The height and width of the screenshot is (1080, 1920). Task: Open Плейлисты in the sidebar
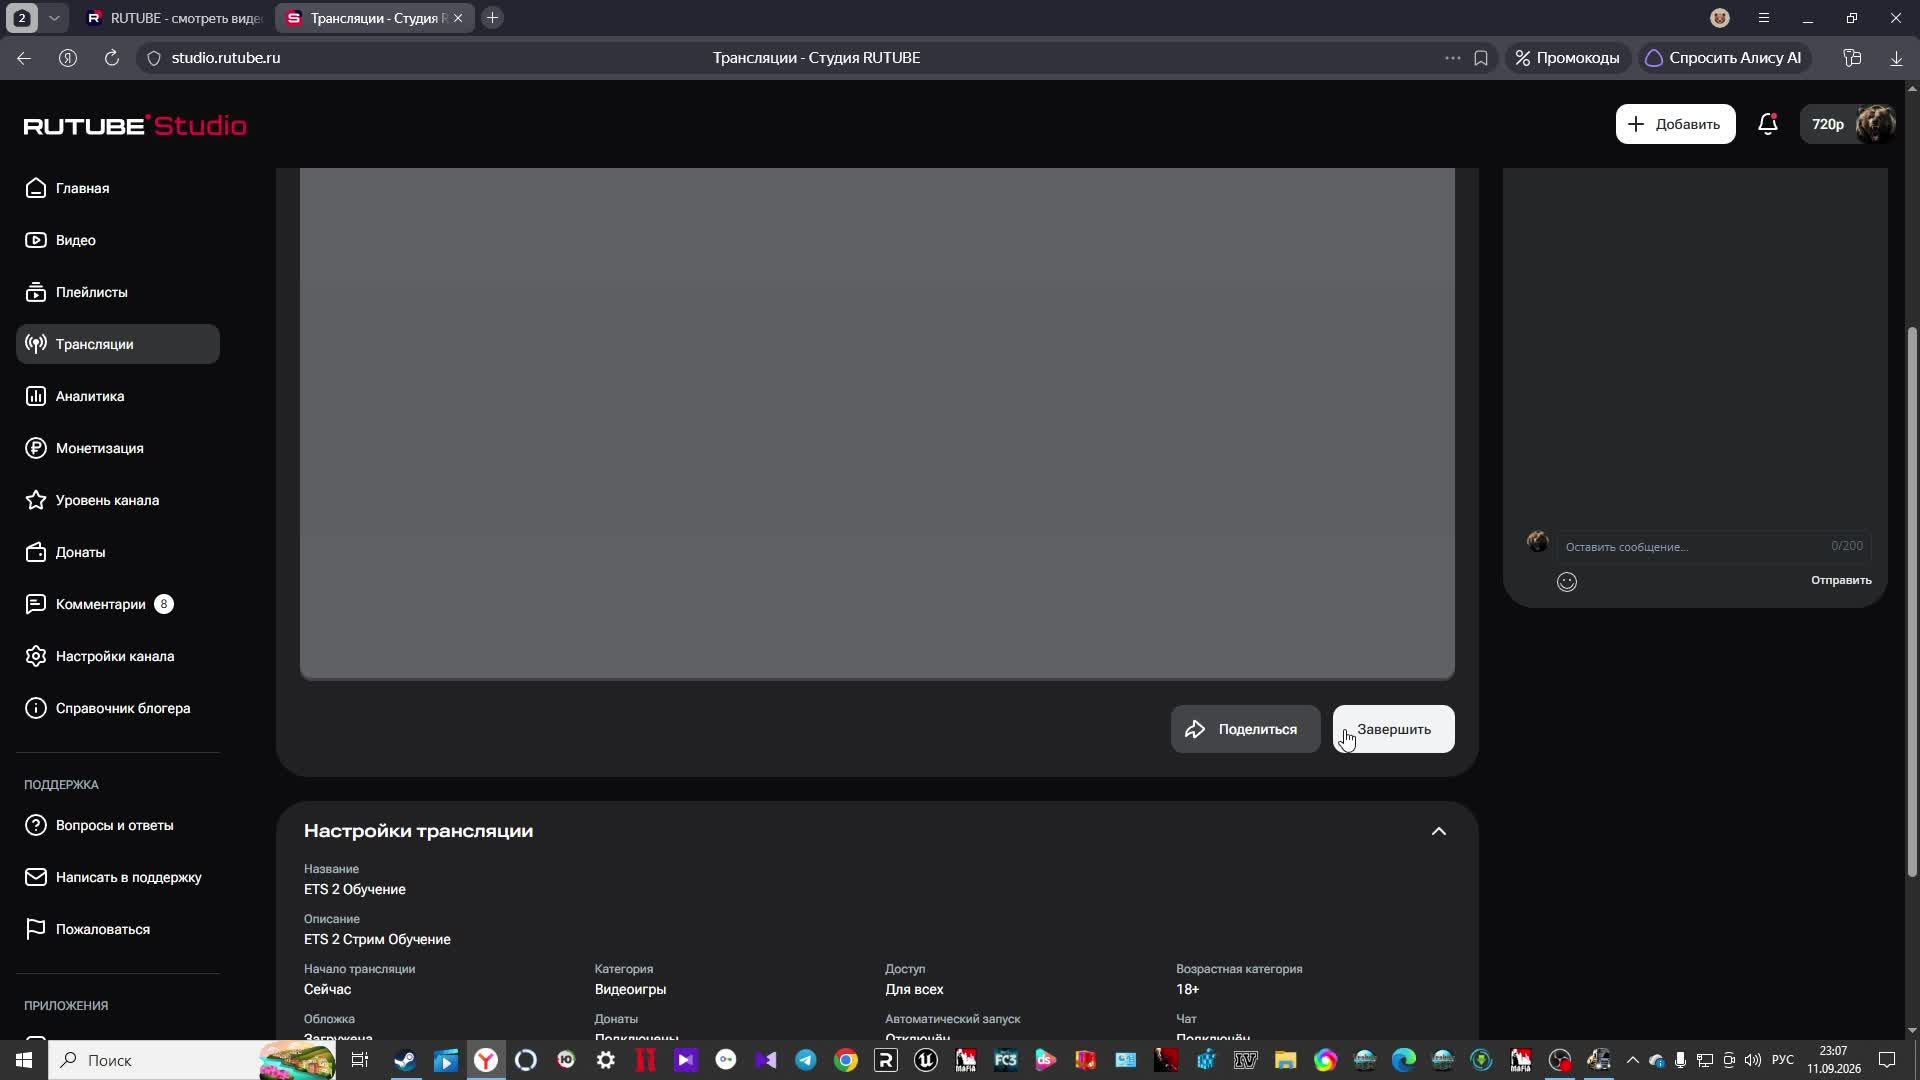pyautogui.click(x=118, y=292)
